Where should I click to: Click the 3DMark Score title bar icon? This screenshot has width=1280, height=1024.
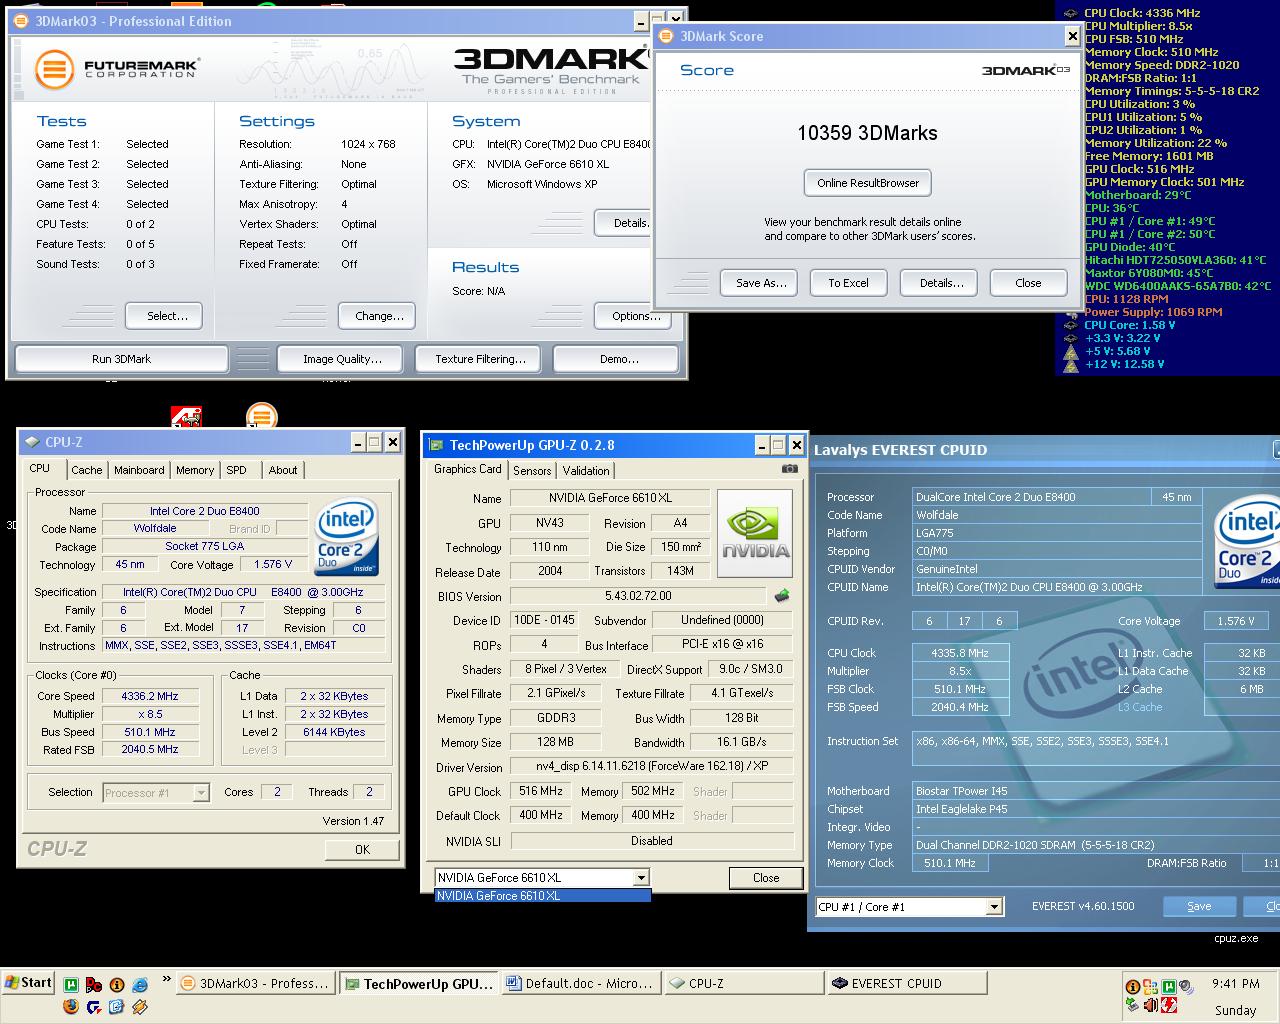tap(667, 36)
